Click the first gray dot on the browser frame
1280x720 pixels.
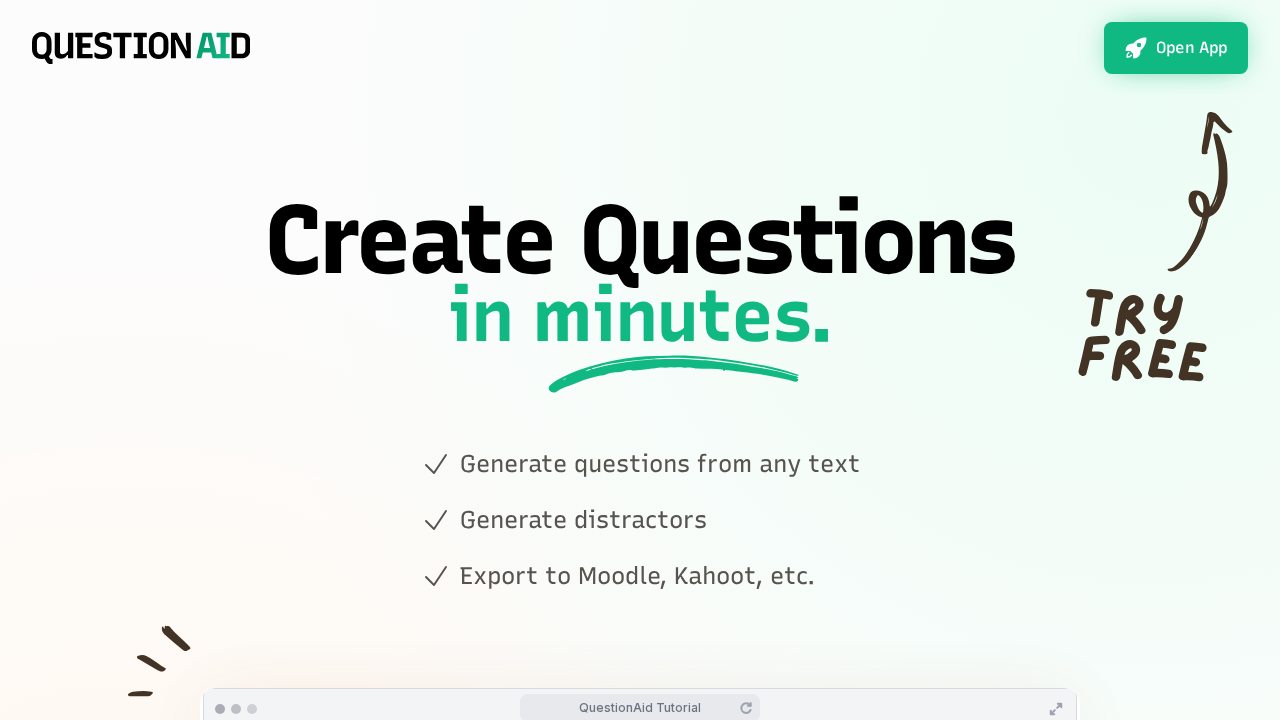(219, 708)
